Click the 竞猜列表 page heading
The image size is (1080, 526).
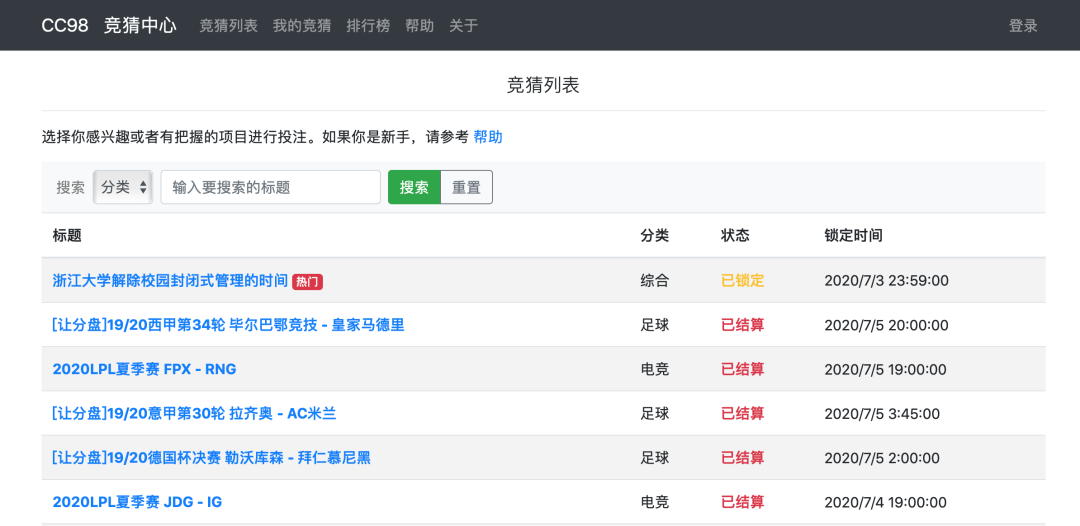[x=543, y=85]
